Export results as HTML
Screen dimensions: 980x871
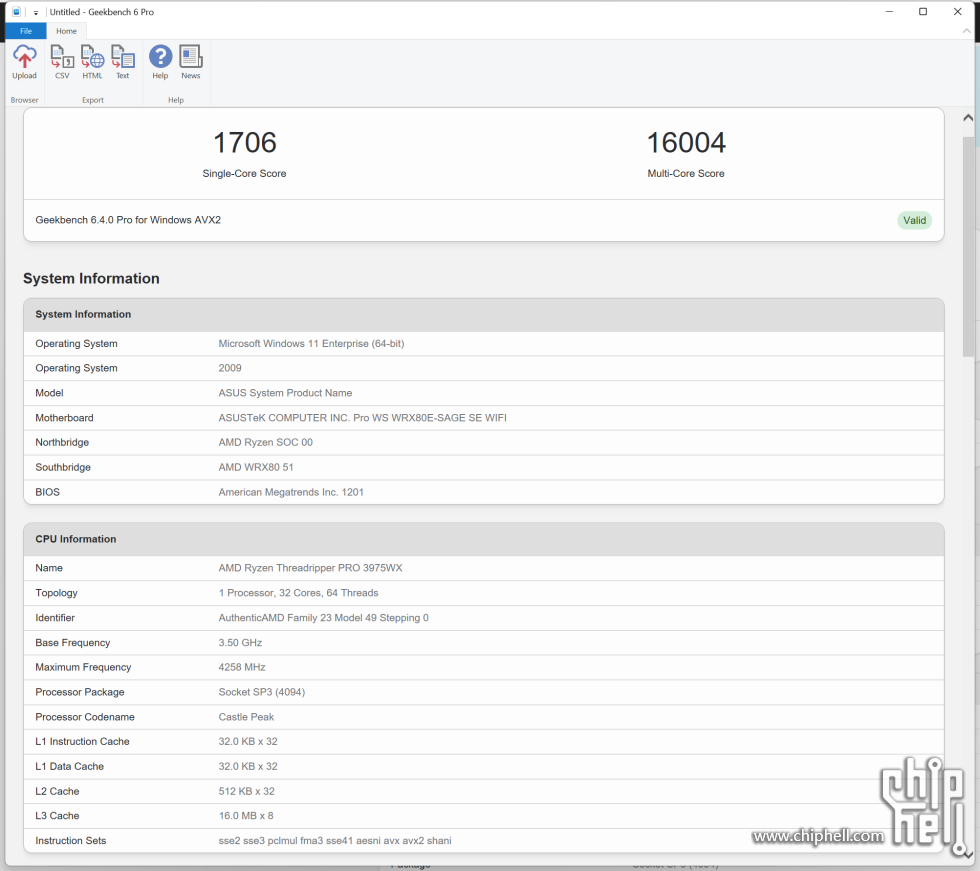tap(92, 62)
